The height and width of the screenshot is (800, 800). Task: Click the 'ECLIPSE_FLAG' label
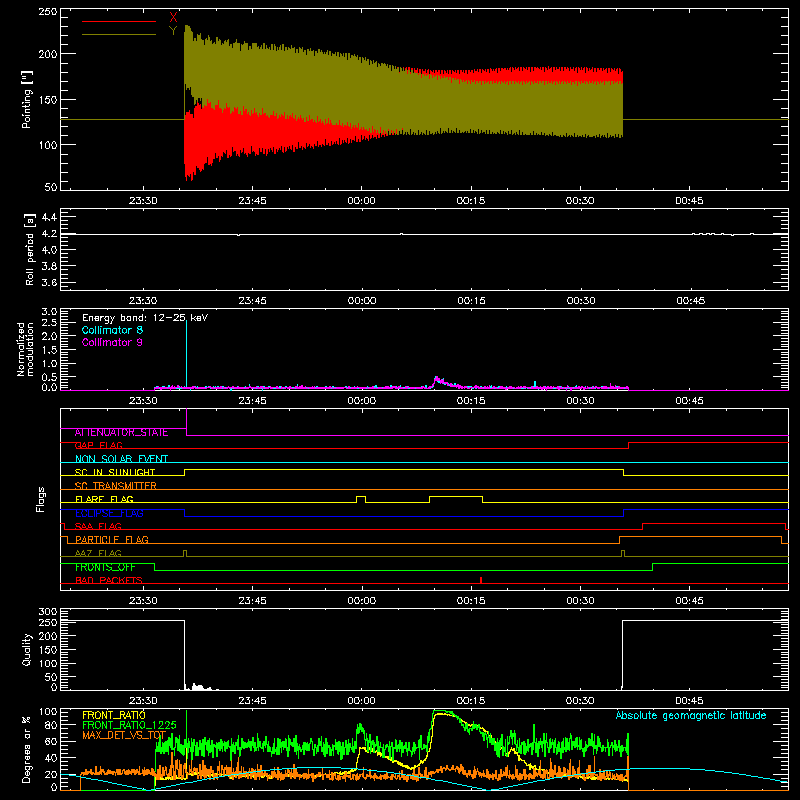point(109,513)
